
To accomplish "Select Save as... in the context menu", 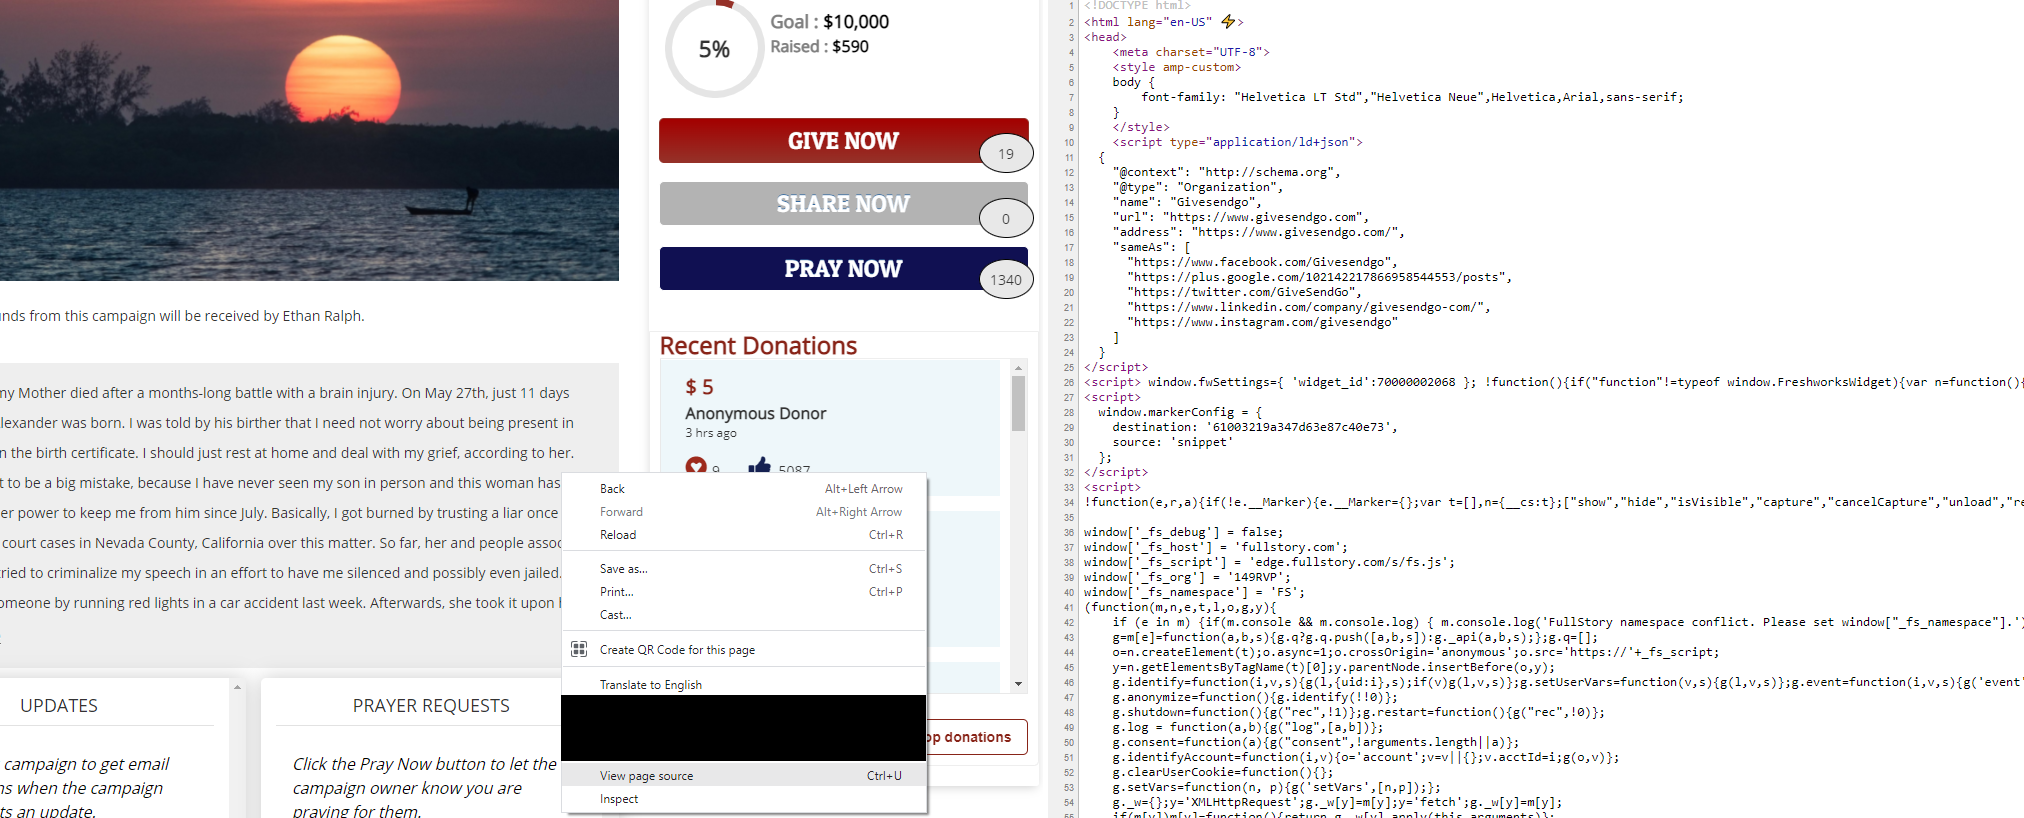I will point(744,569).
